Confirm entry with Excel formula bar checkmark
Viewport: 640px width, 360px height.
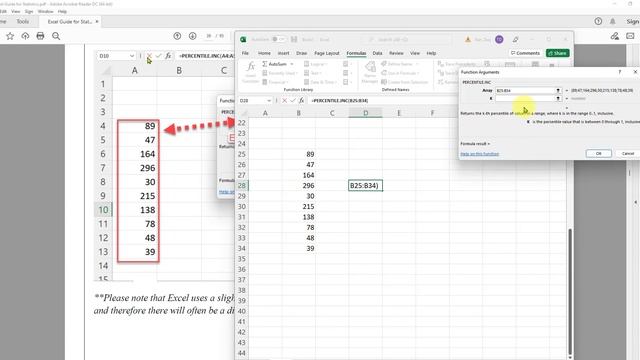[293, 100]
